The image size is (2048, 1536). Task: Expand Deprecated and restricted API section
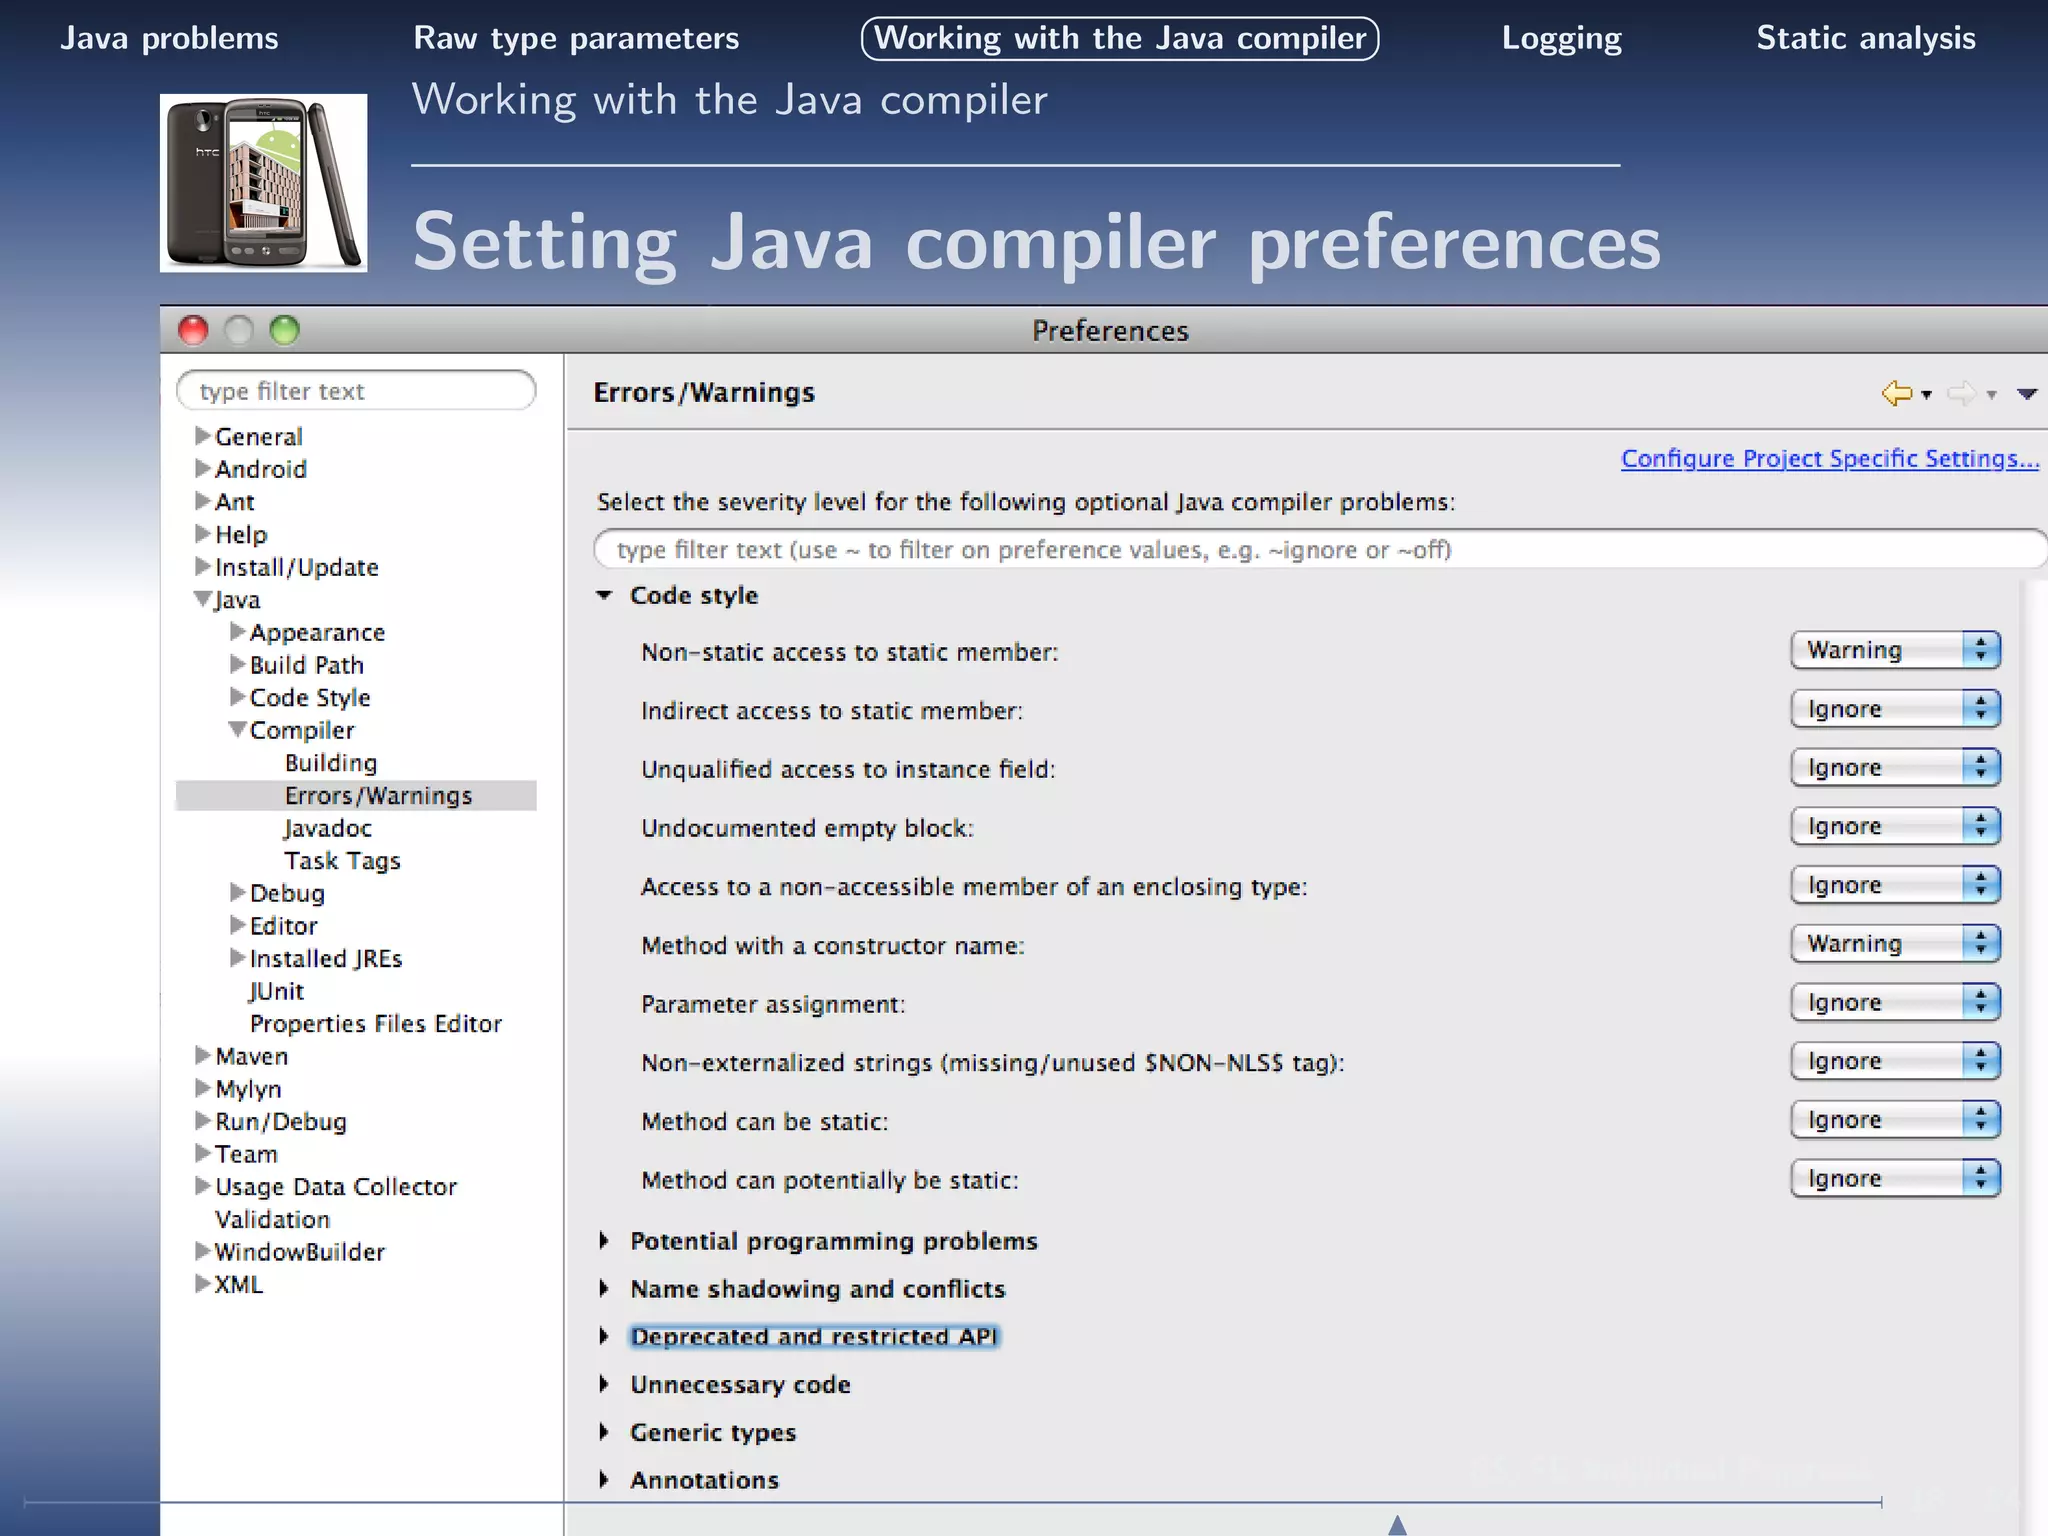click(x=604, y=1337)
